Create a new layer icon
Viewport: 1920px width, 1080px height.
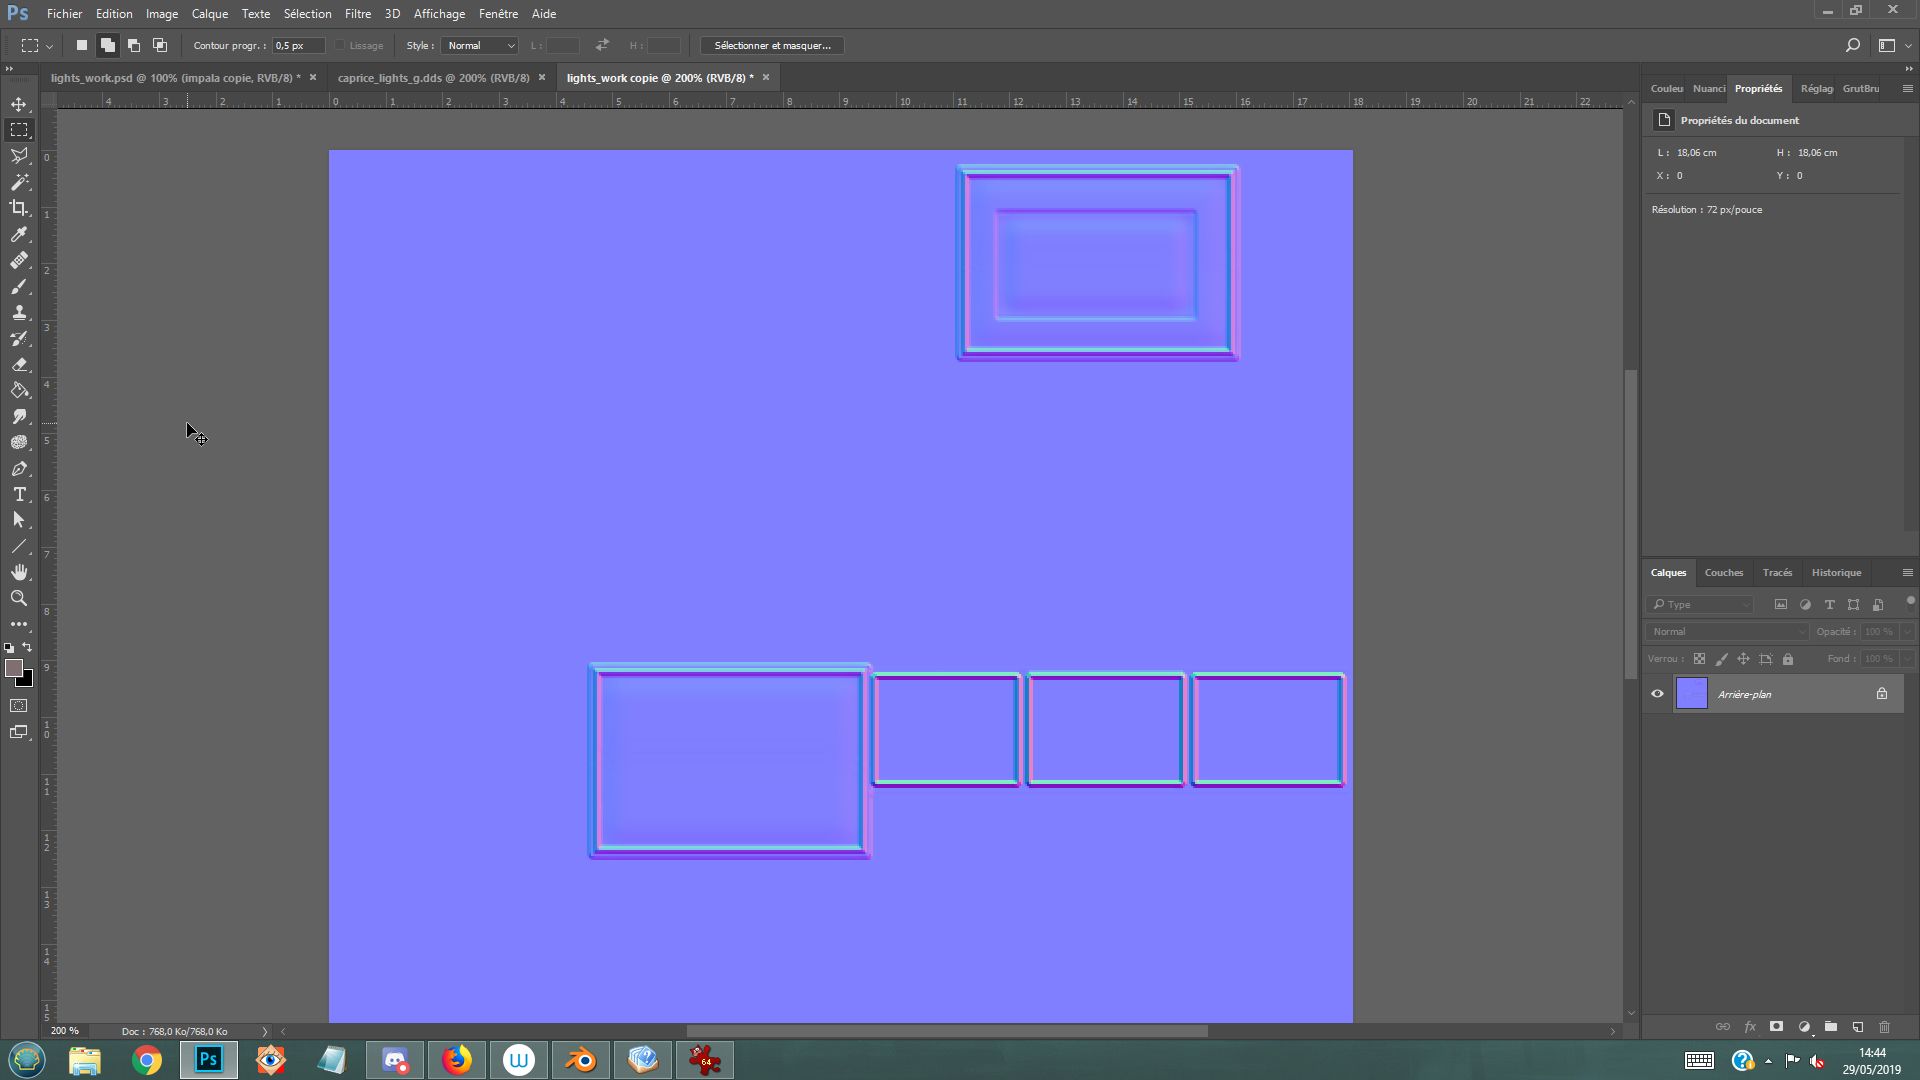[1857, 1027]
